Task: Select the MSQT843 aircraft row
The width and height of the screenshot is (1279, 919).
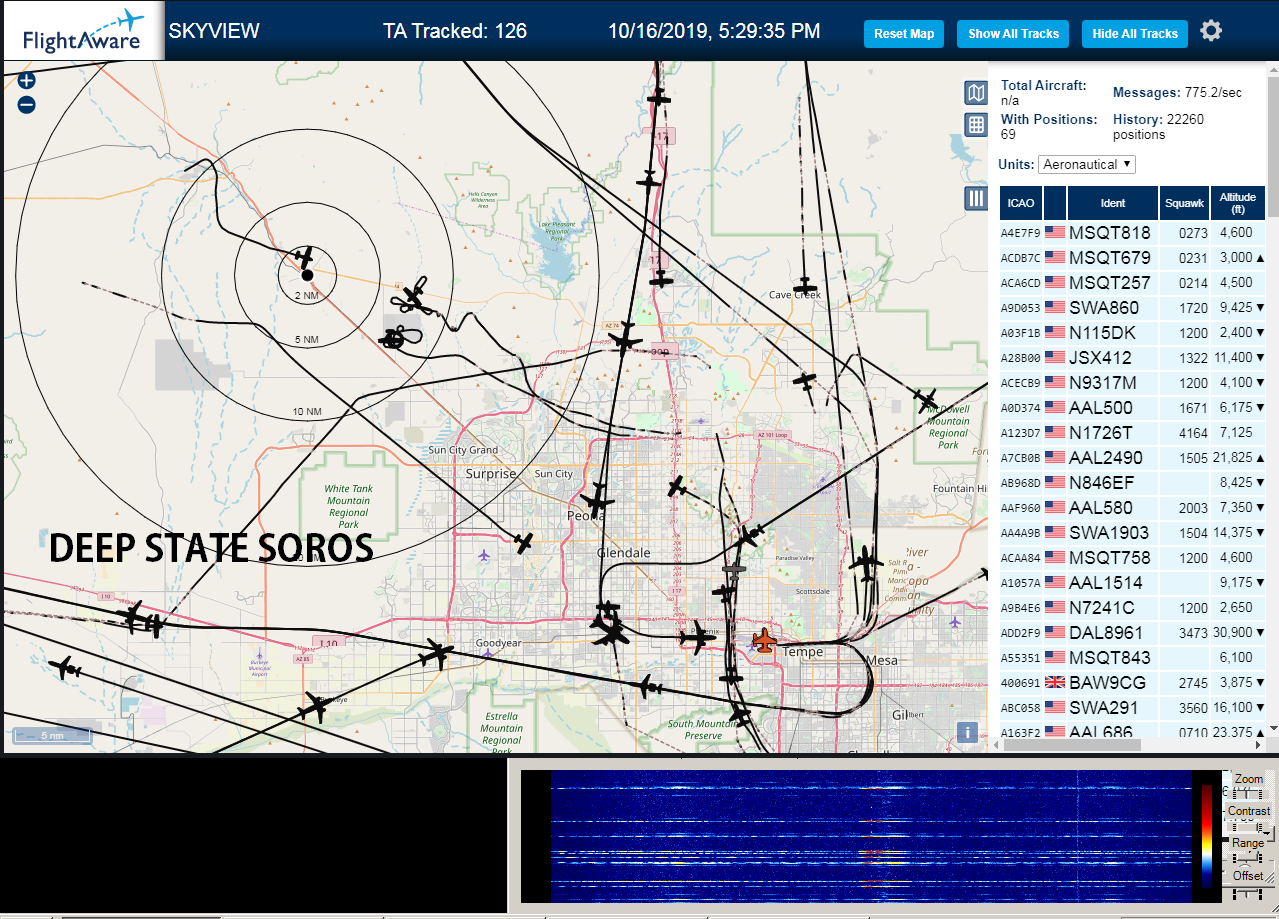Action: (1132, 657)
